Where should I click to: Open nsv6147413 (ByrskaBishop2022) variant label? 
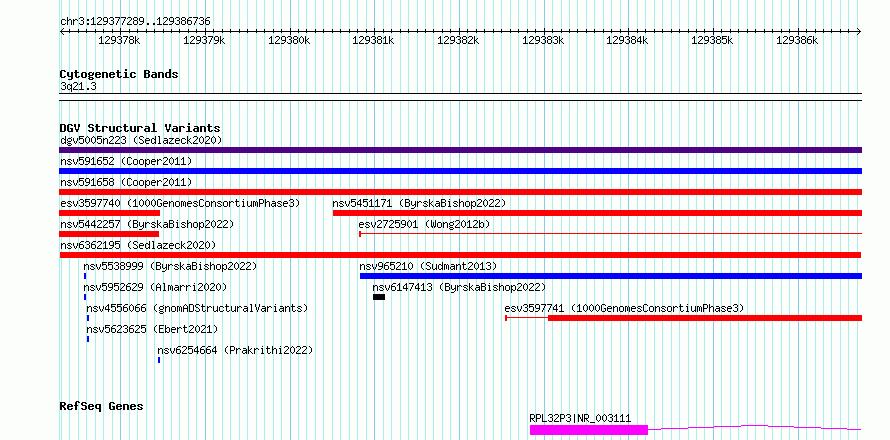point(459,287)
